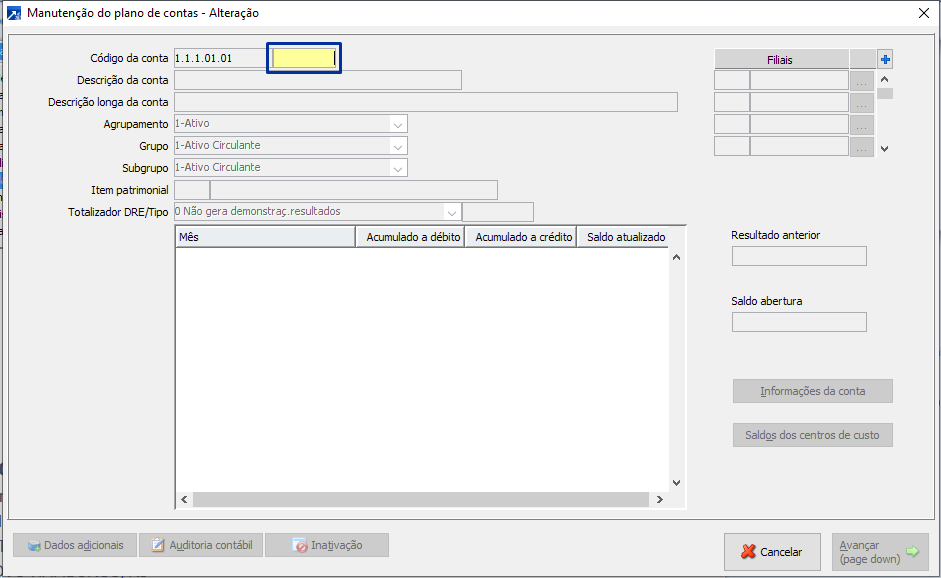Click the balance table scroll-up arrow

tap(676, 257)
